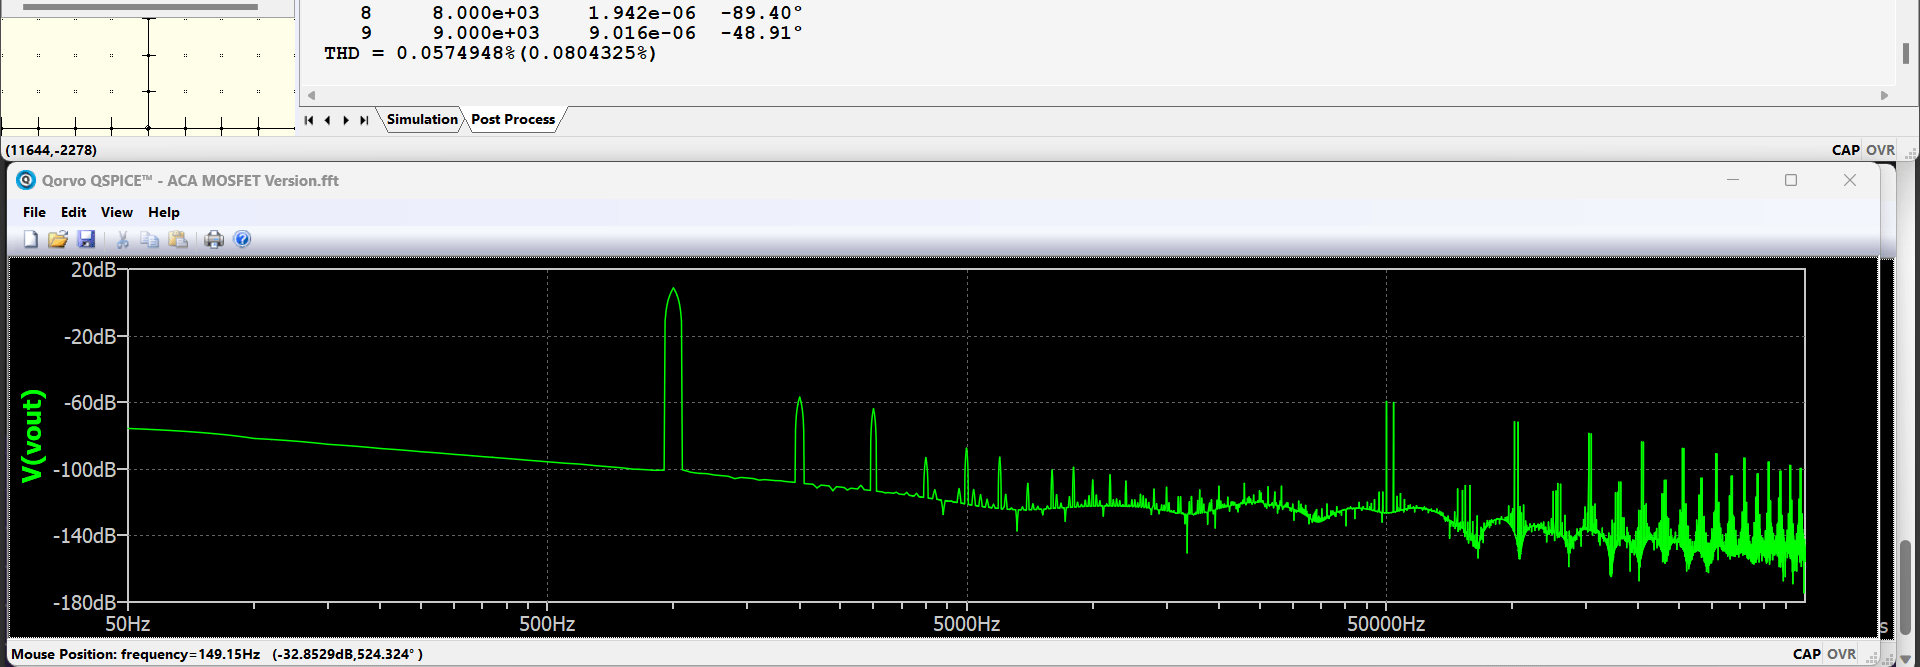The height and width of the screenshot is (667, 1920).
Task: Click the Cut scissors icon
Action: pyautogui.click(x=123, y=239)
